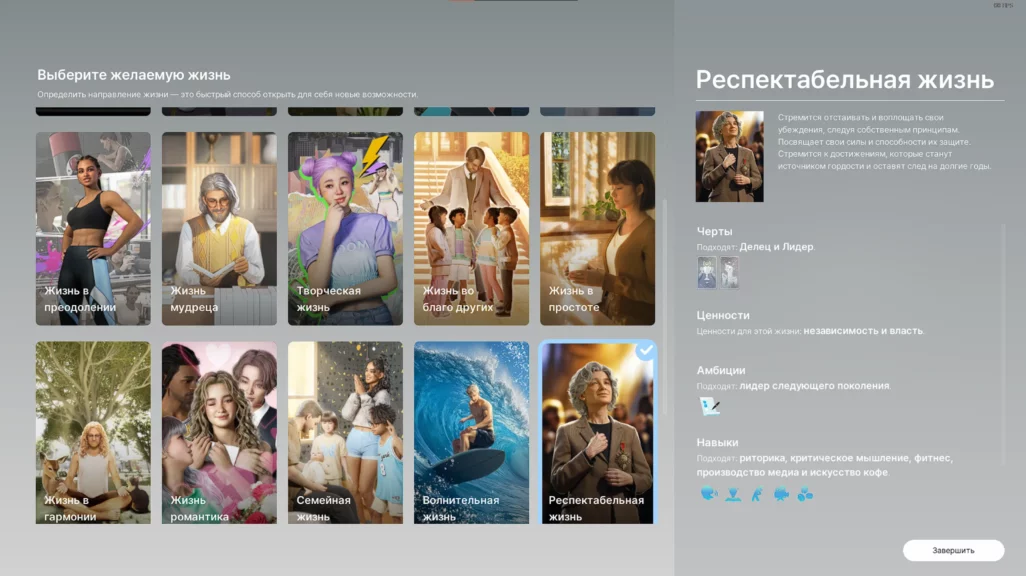
Task: Click the life cards list scrollbar
Action: pyautogui.click(x=664, y=300)
